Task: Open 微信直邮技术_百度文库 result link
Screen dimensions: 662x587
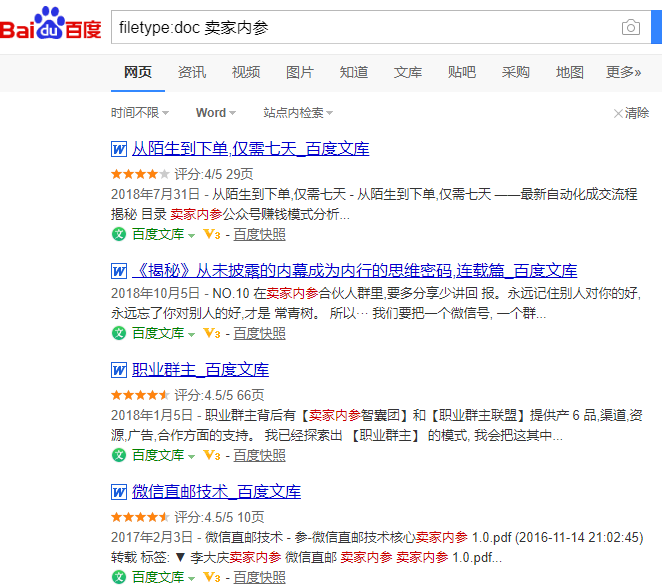Action: (x=217, y=492)
